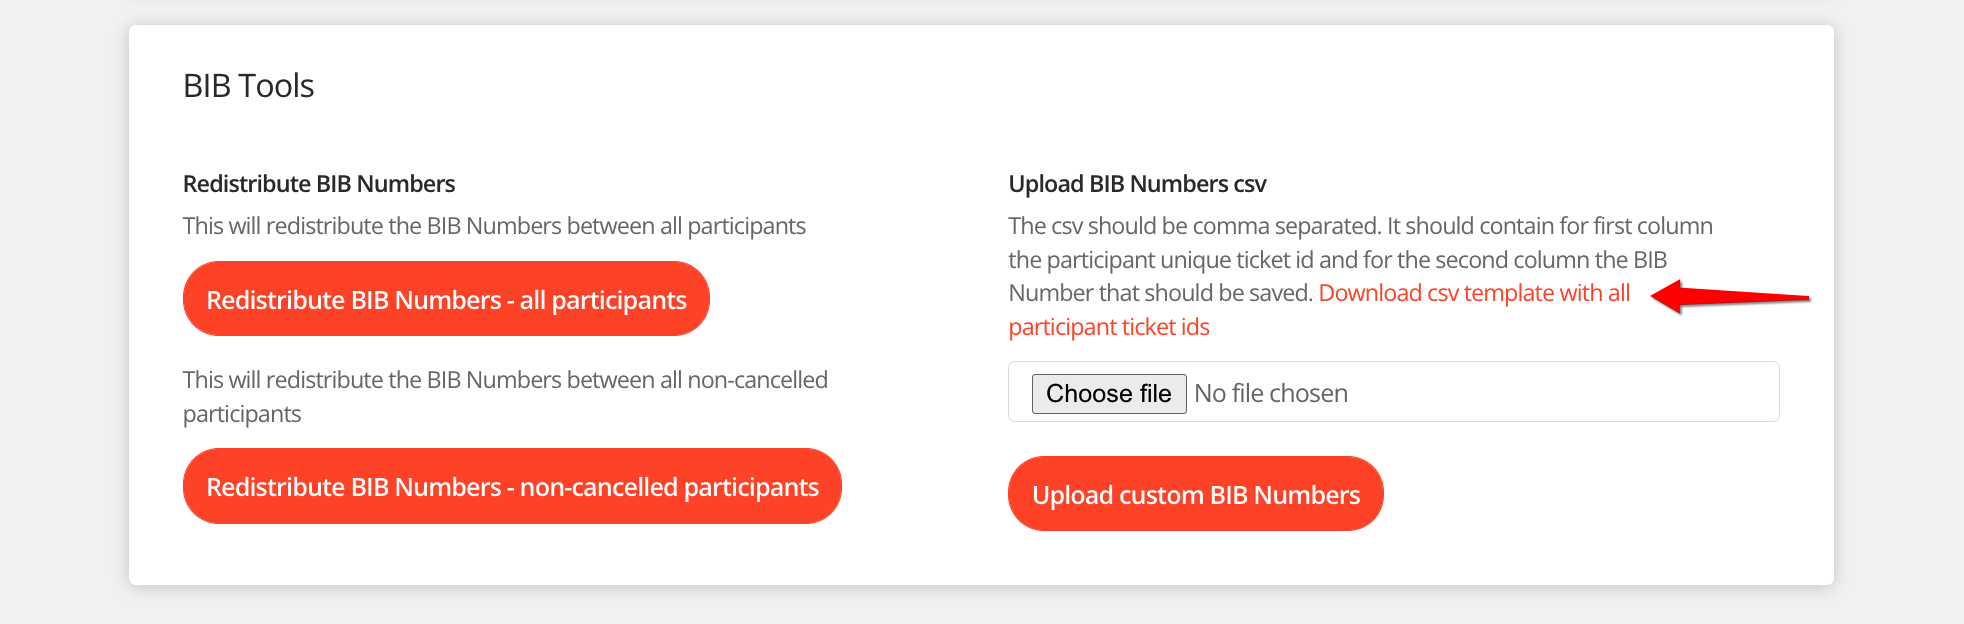The height and width of the screenshot is (624, 1964).
Task: Click 'Number that should be saved.' text
Action: tap(1159, 293)
